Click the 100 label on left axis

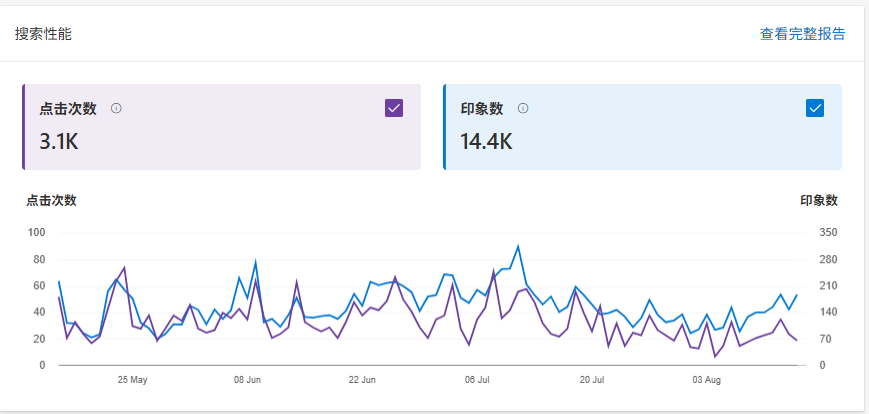tap(37, 233)
